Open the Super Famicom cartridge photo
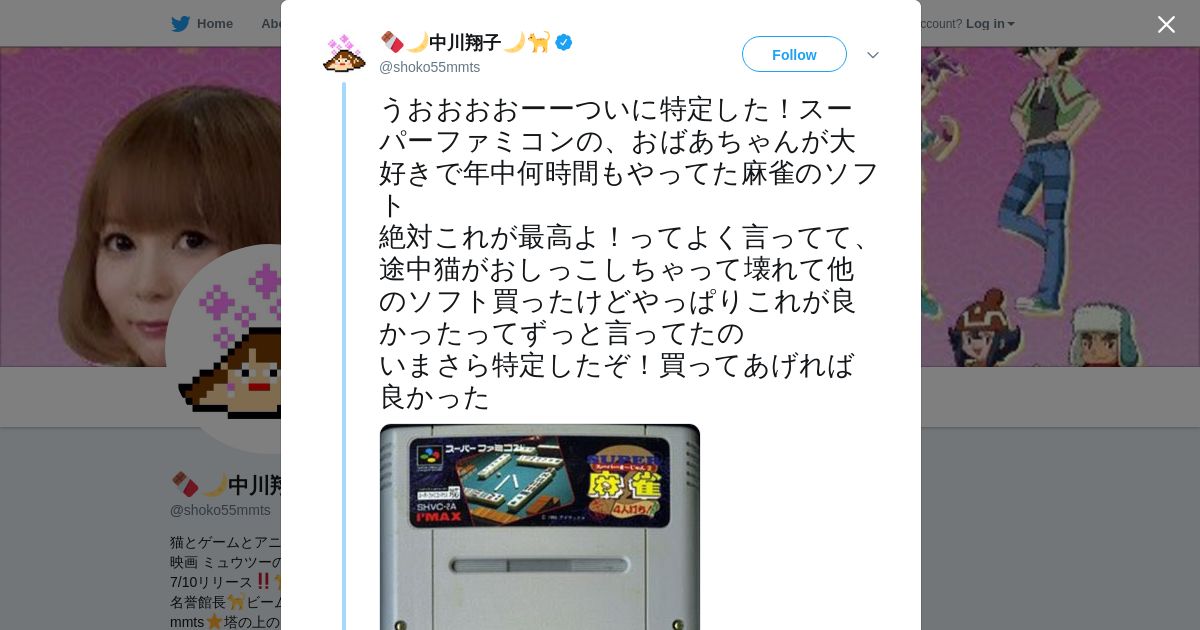1200x630 pixels. (x=540, y=527)
